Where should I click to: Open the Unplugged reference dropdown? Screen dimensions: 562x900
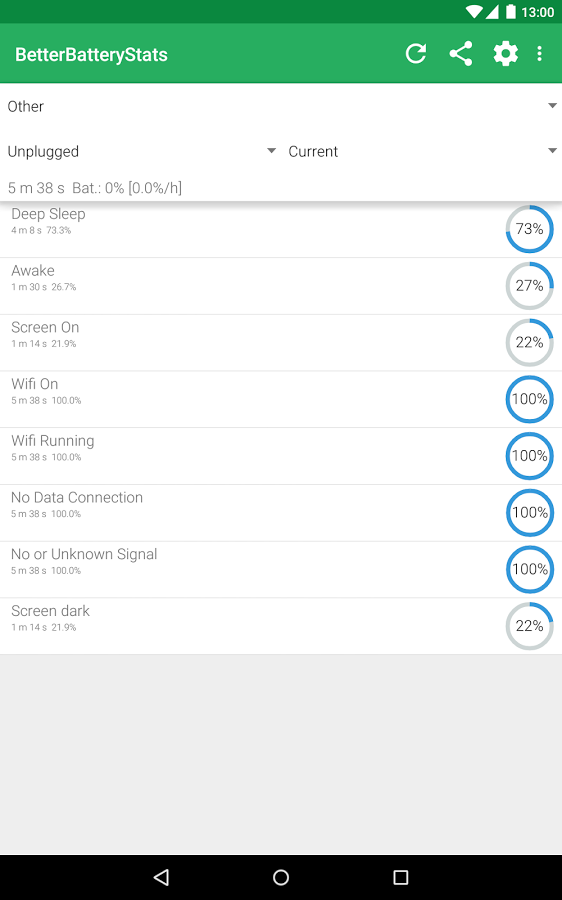(x=141, y=152)
